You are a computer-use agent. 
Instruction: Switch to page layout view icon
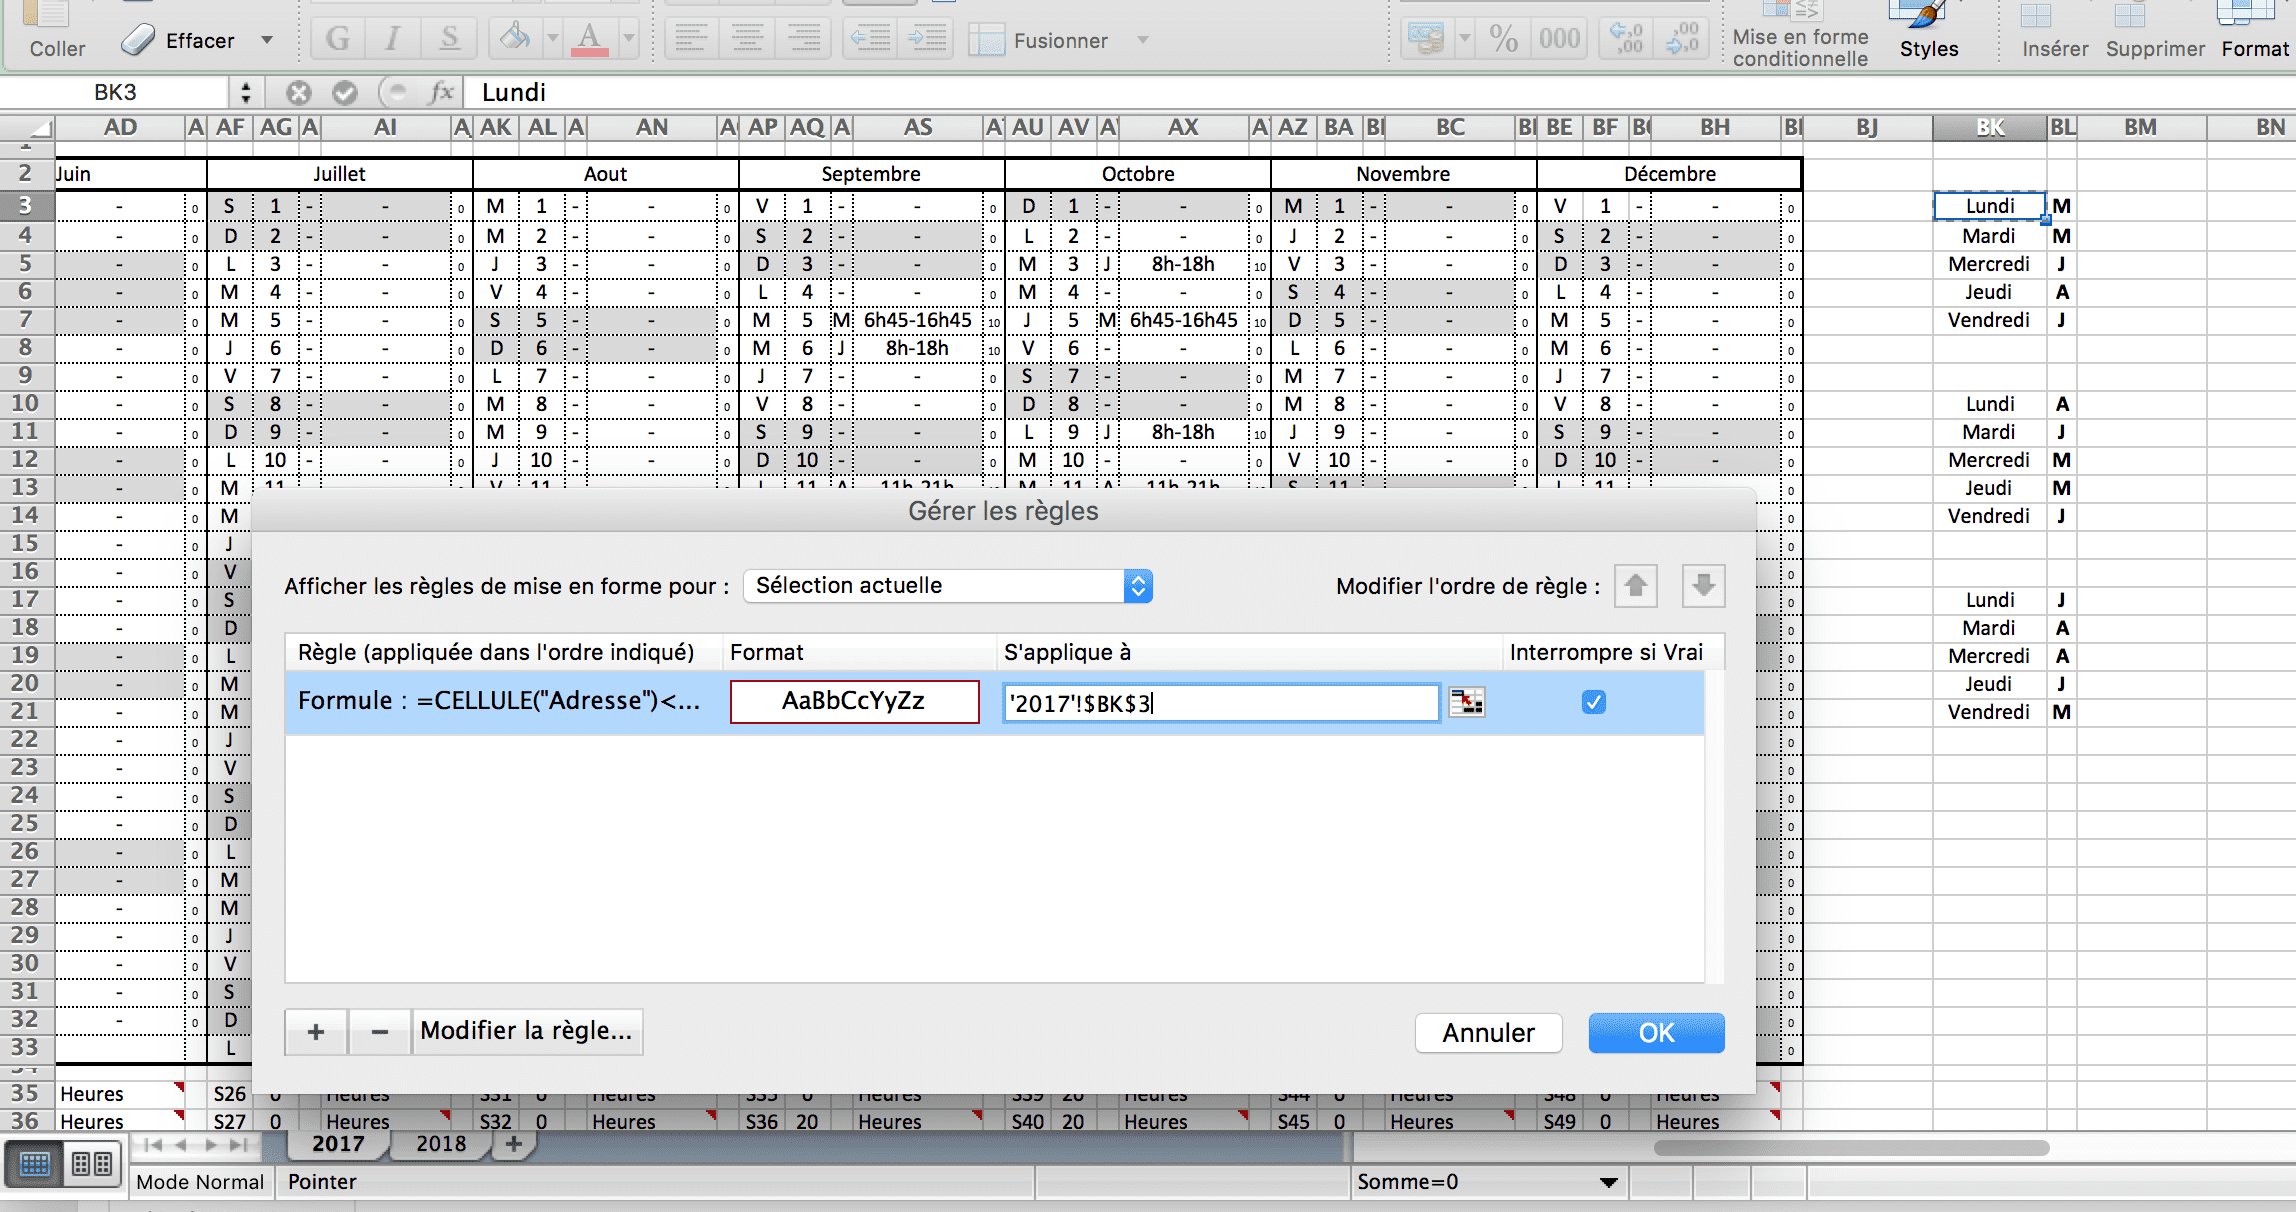coord(92,1164)
